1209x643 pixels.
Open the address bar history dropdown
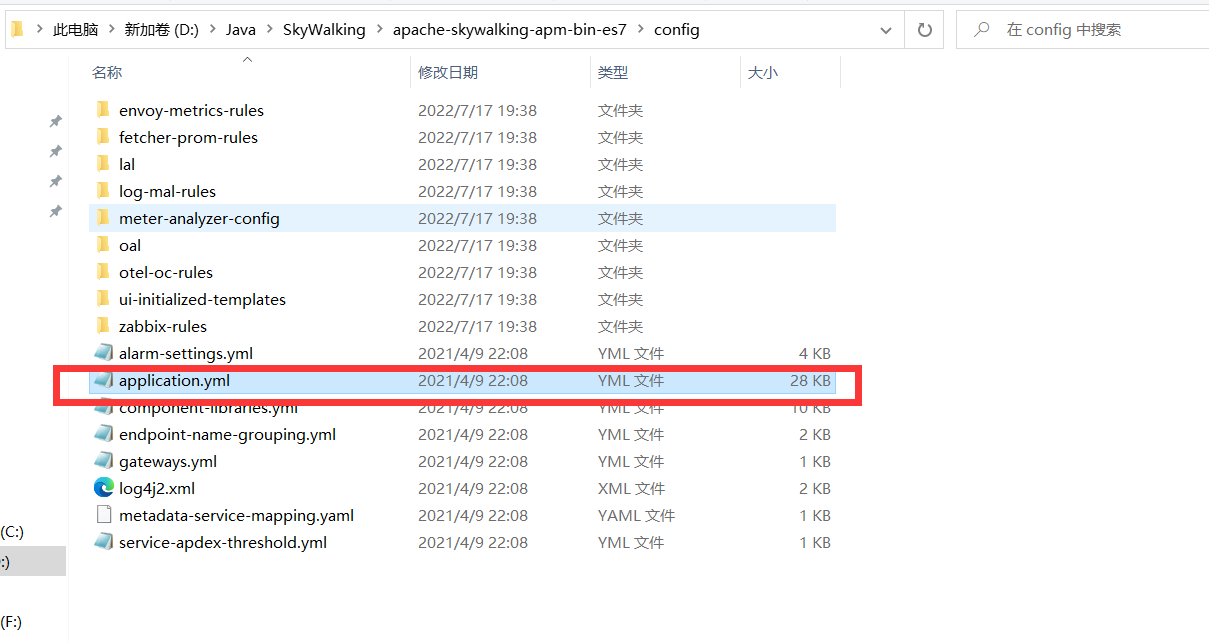coord(885,30)
